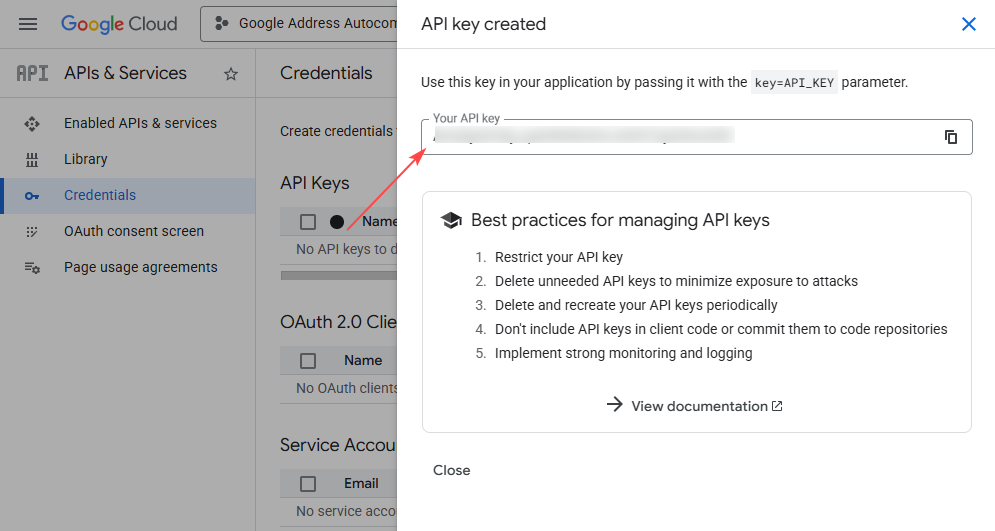
Task: Open the Library menu item
Action: pyautogui.click(x=86, y=159)
